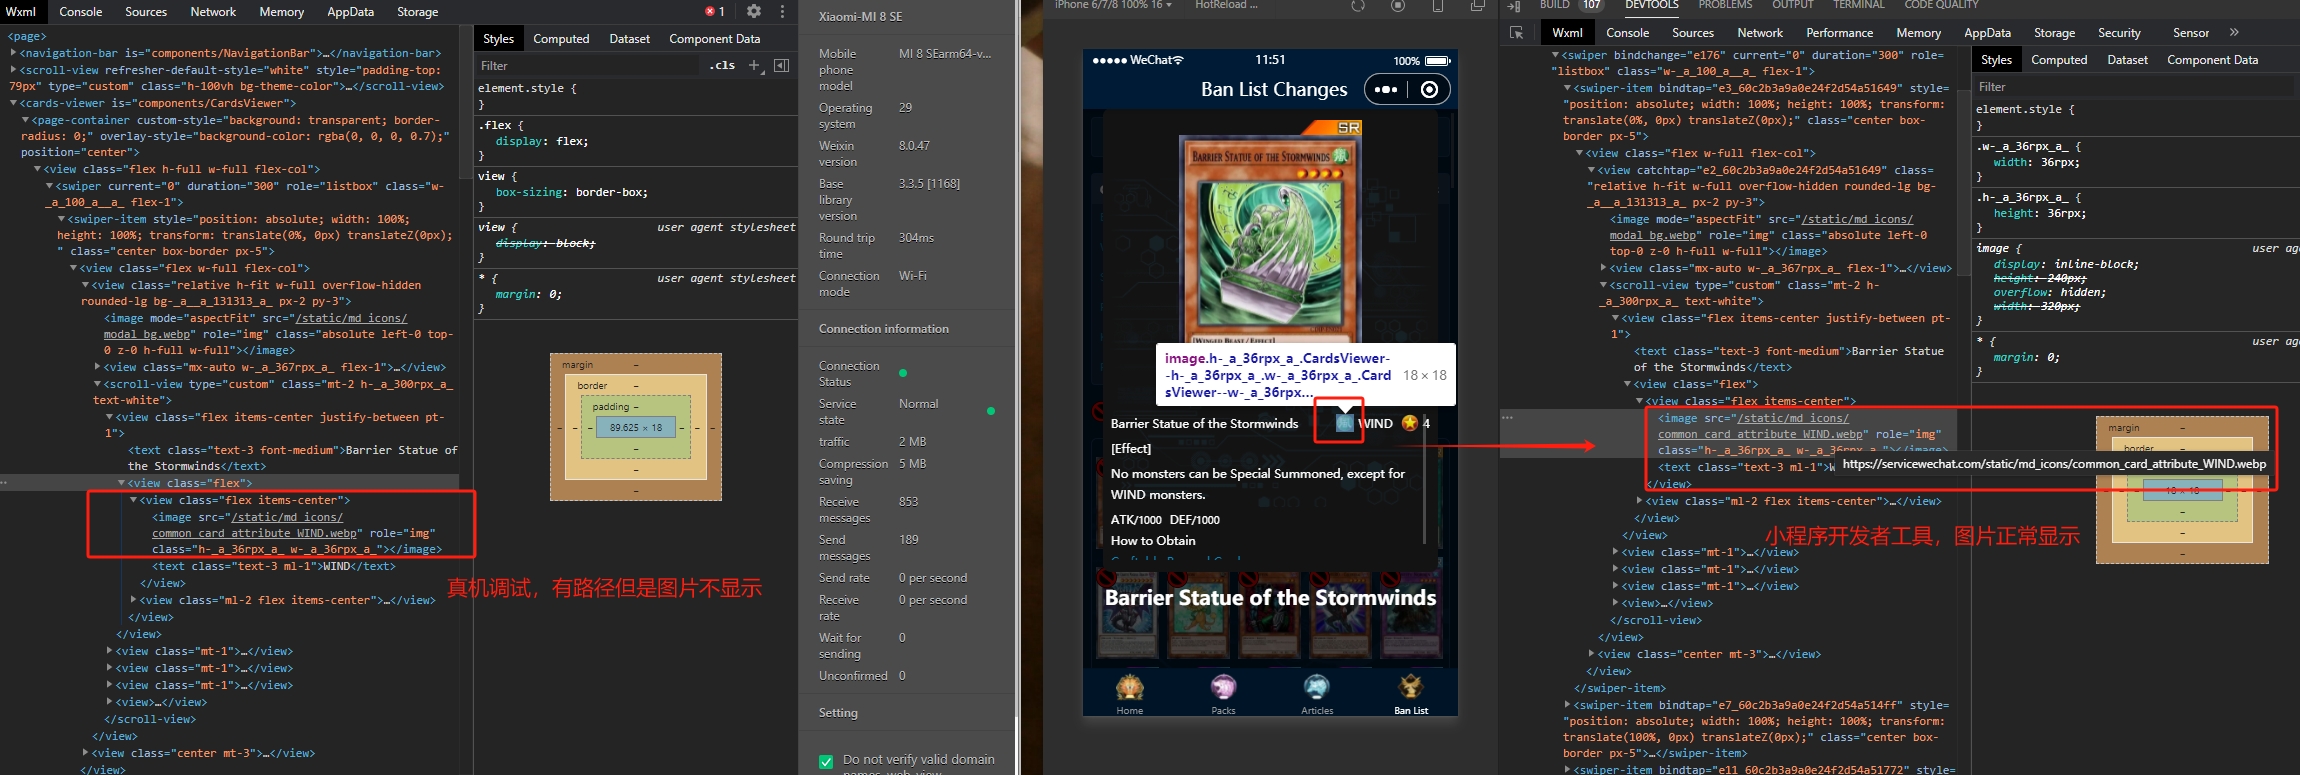Open the Security tab in the right devtools
2300x775 pixels.
pos(2119,33)
